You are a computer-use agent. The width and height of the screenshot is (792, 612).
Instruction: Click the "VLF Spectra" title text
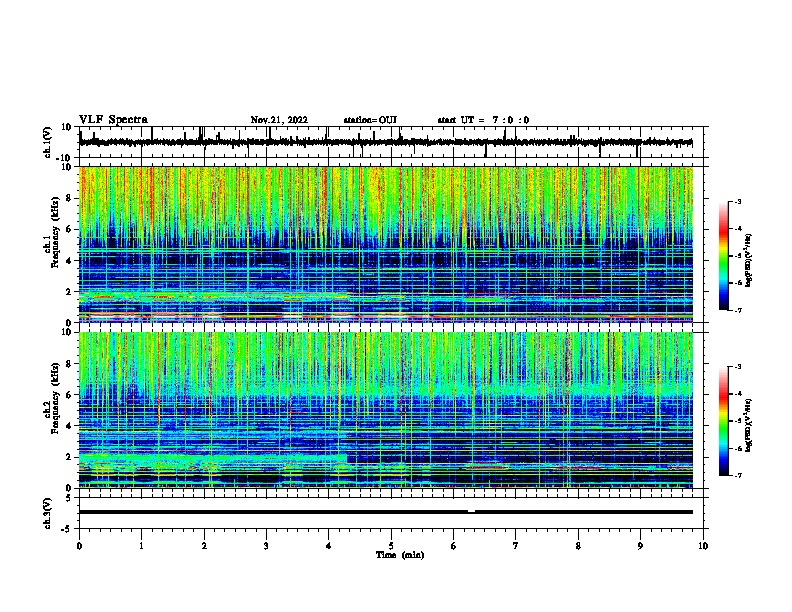click(113, 120)
